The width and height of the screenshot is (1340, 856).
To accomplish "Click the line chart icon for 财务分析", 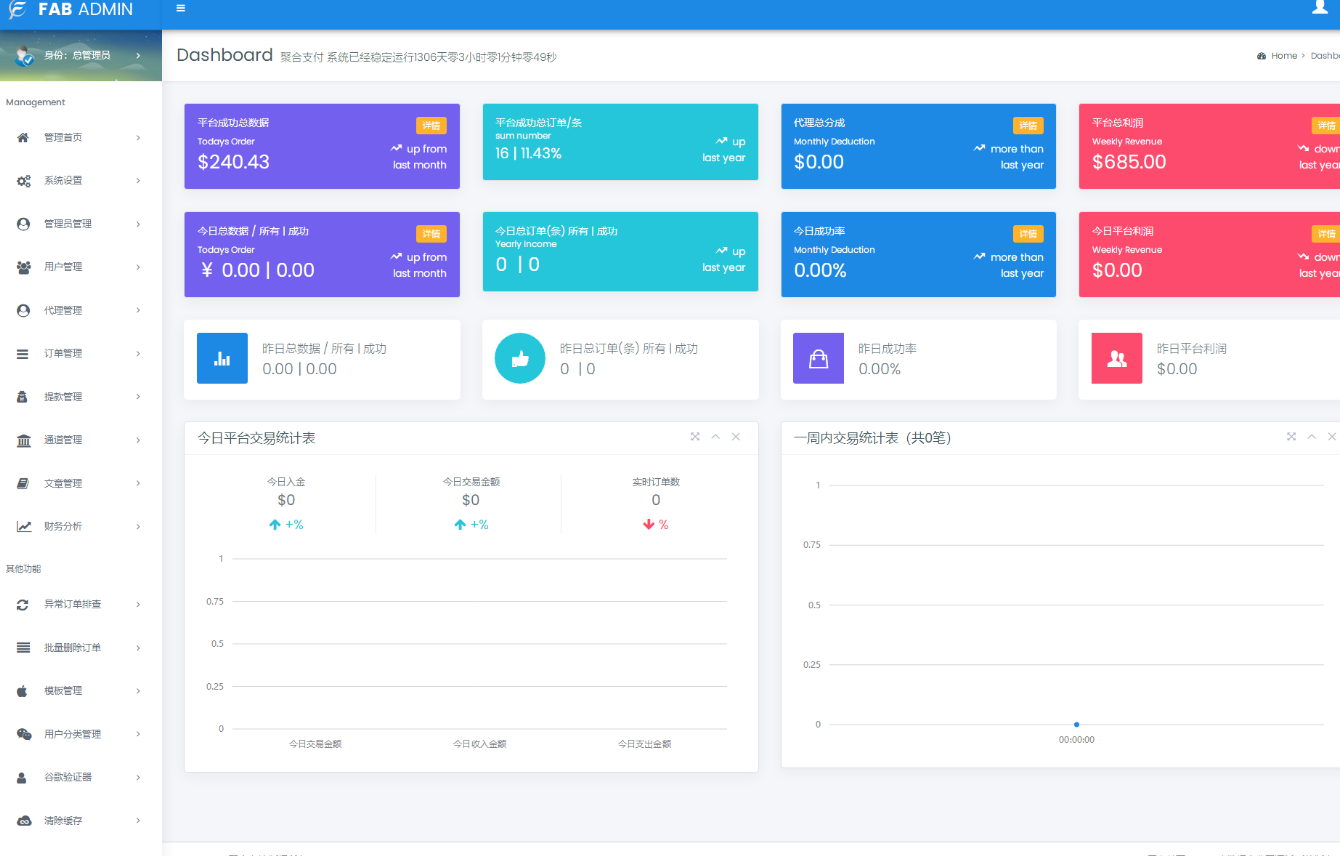I will 23,527.
